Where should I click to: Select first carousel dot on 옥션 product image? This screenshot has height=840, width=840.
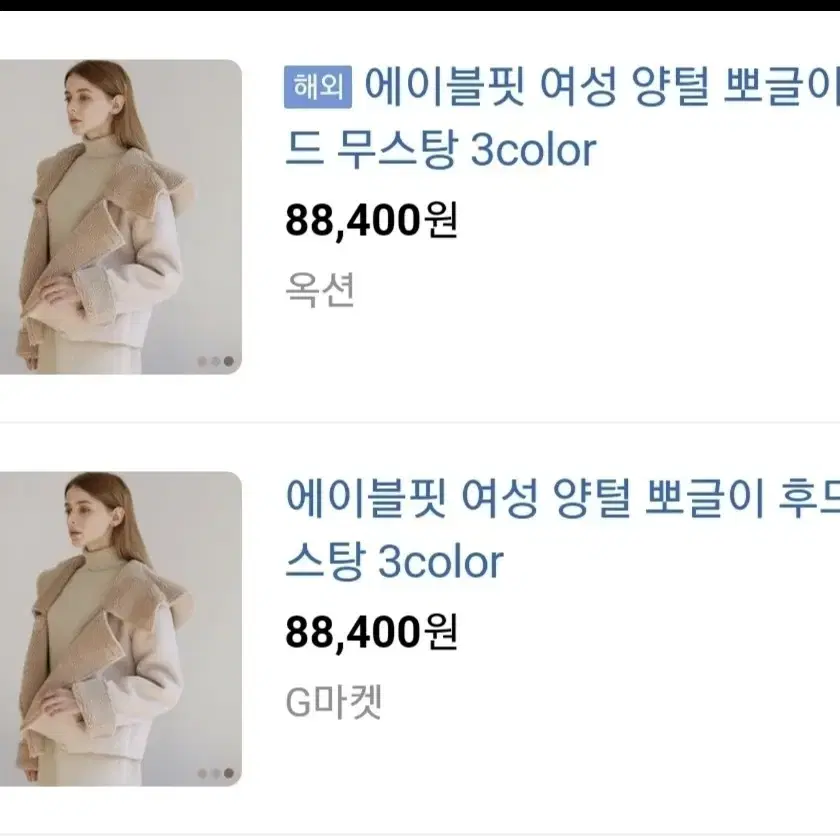coord(202,362)
